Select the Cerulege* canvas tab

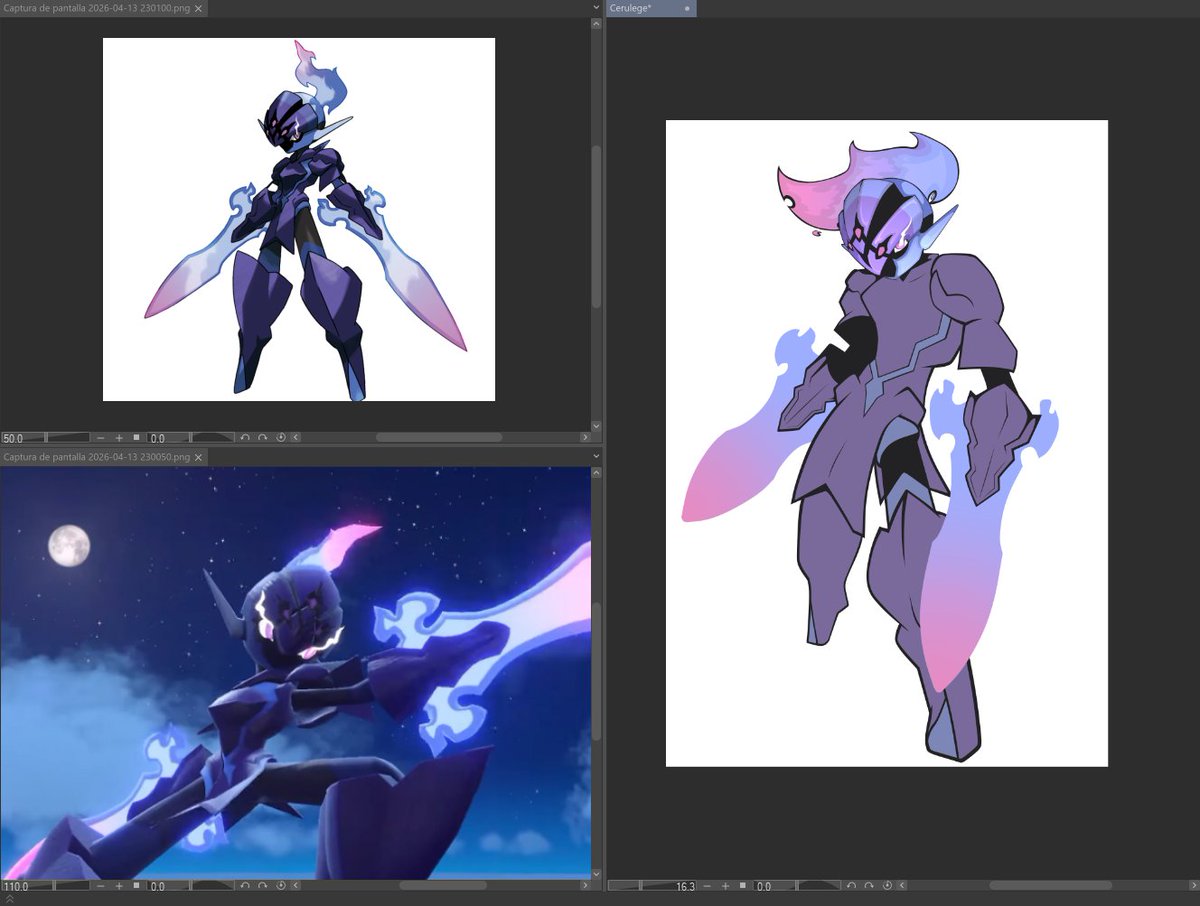tap(649, 8)
